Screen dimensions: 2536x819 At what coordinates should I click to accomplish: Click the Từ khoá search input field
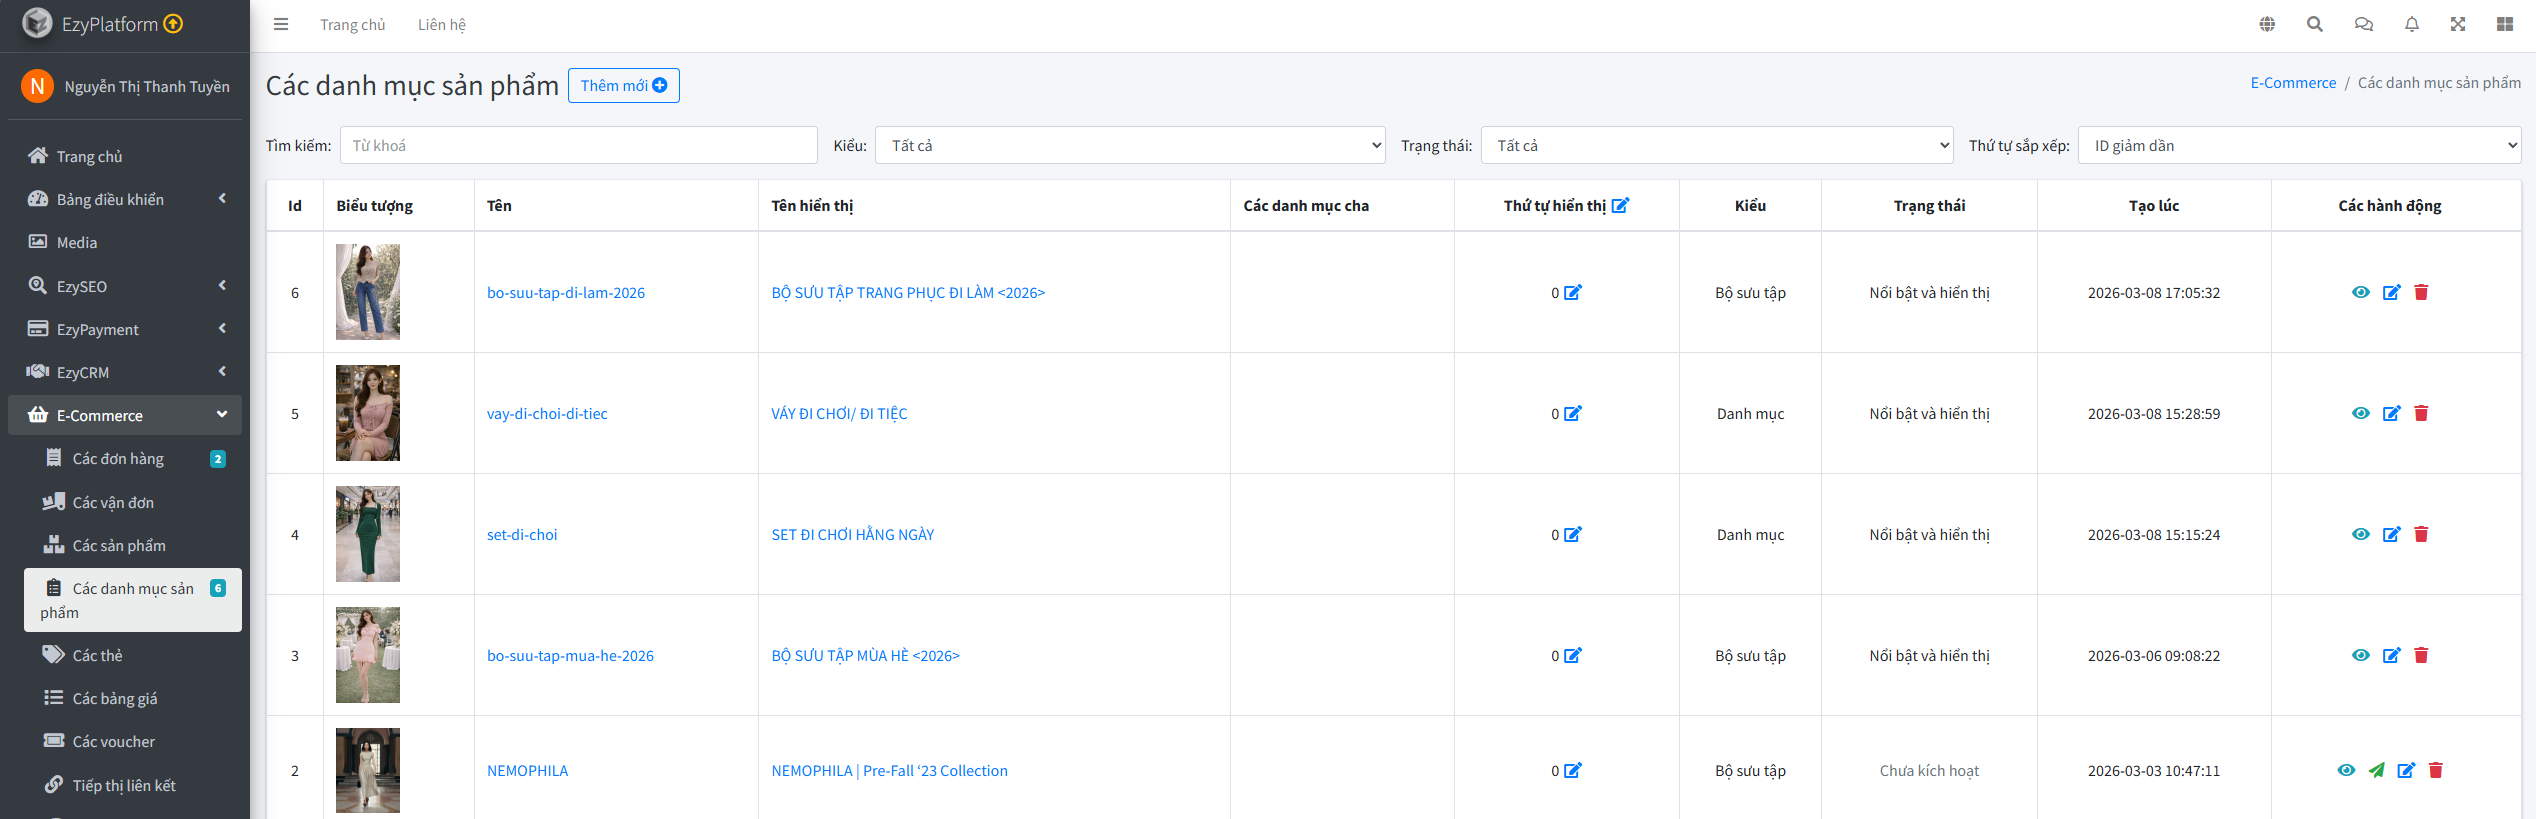click(578, 145)
